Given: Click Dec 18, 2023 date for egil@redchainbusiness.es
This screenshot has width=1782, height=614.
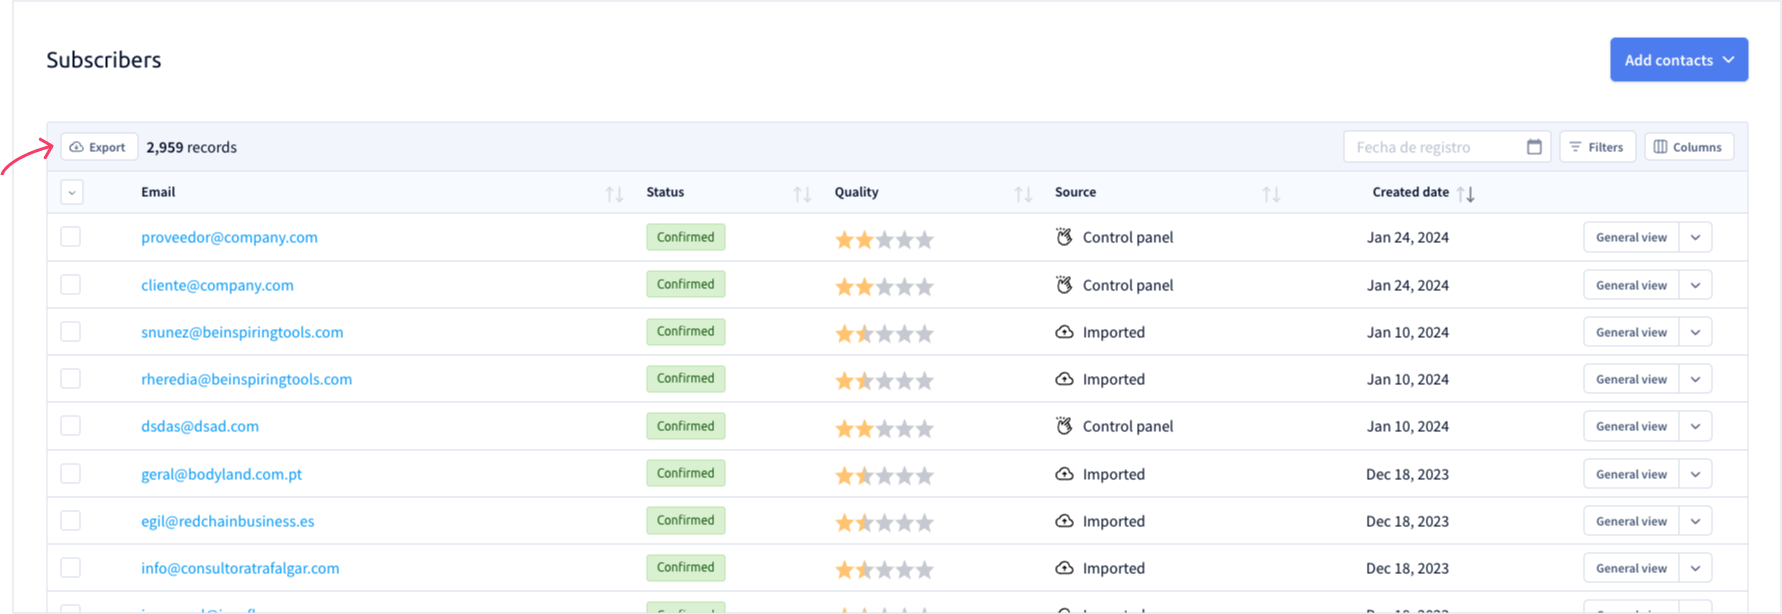Looking at the screenshot, I should [1408, 521].
